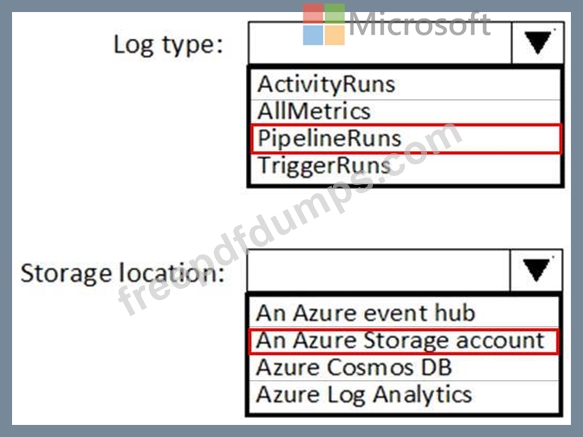Click the Microsoft four-square logo
583x437 pixels.
click(324, 24)
